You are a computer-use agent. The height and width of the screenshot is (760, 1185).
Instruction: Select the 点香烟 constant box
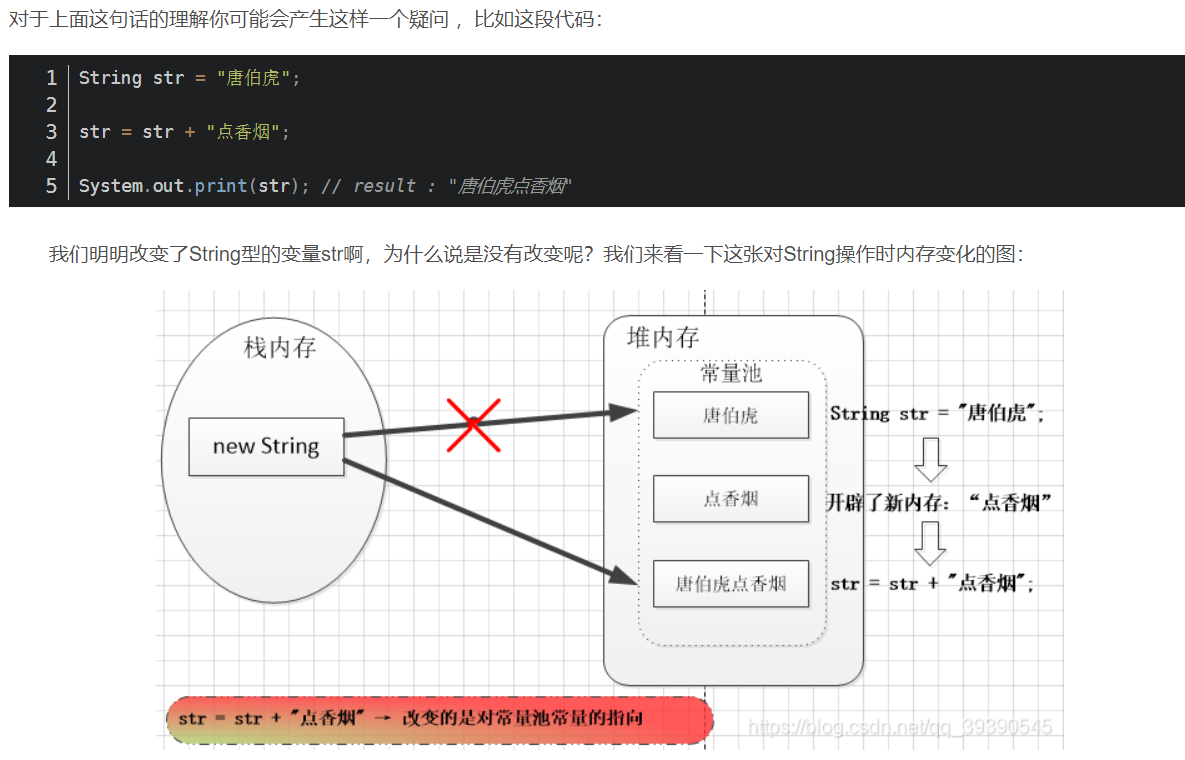(731, 499)
